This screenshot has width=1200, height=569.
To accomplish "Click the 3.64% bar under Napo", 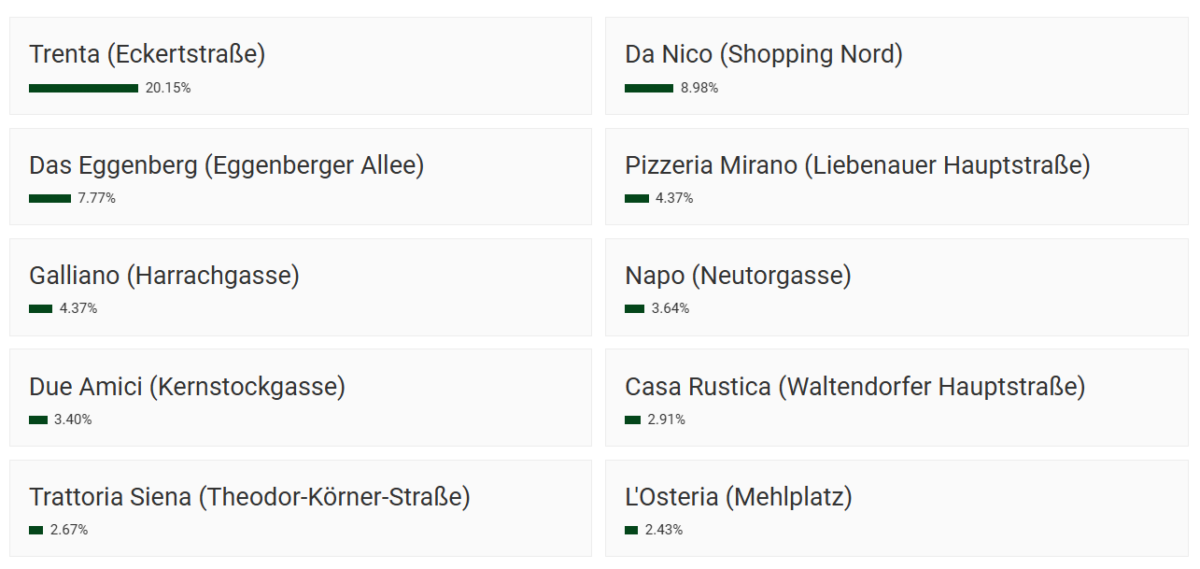I will pos(635,309).
